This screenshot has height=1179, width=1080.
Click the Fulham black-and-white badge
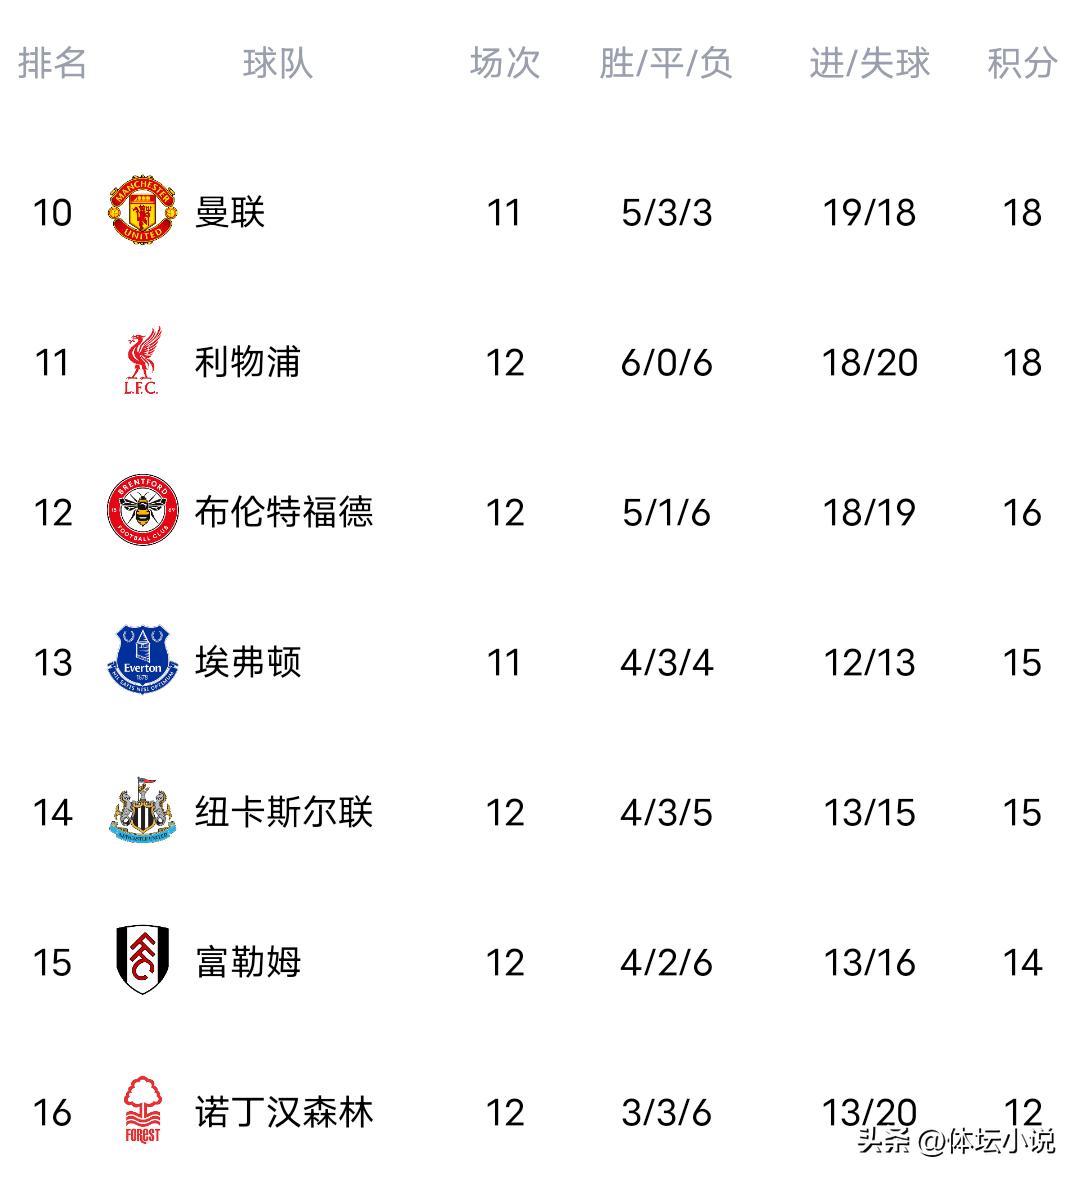tap(142, 961)
